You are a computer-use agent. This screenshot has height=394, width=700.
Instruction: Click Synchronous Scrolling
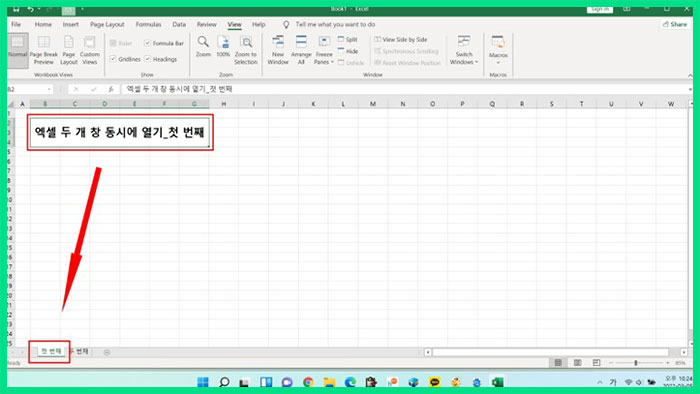point(406,51)
